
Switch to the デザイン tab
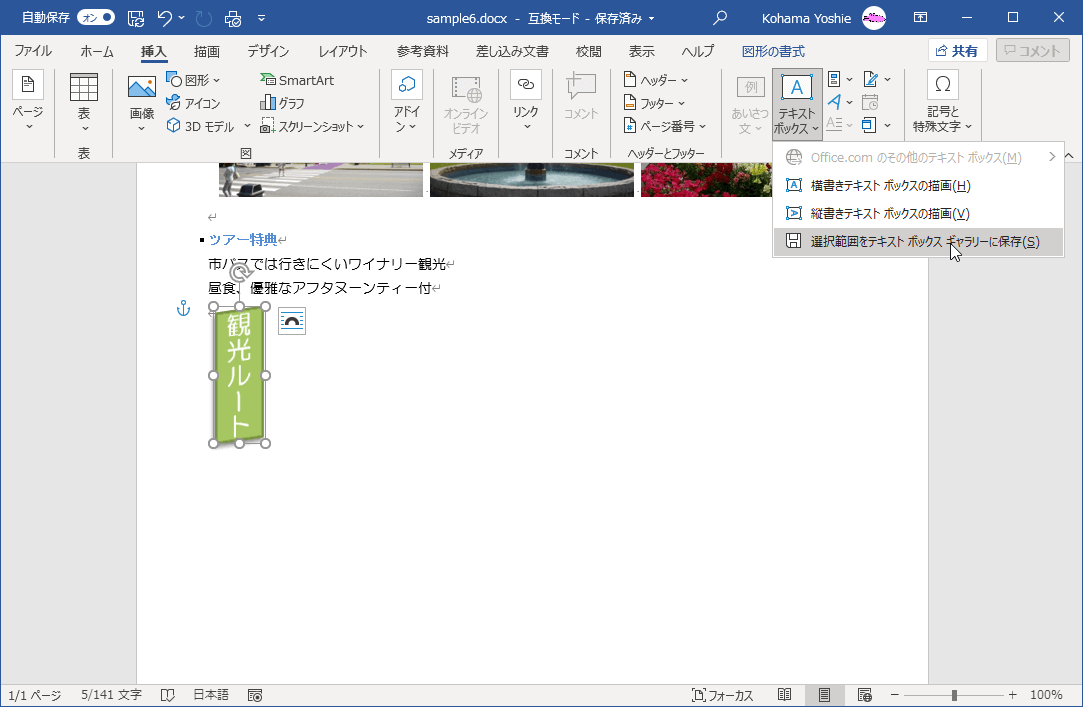[x=268, y=51]
